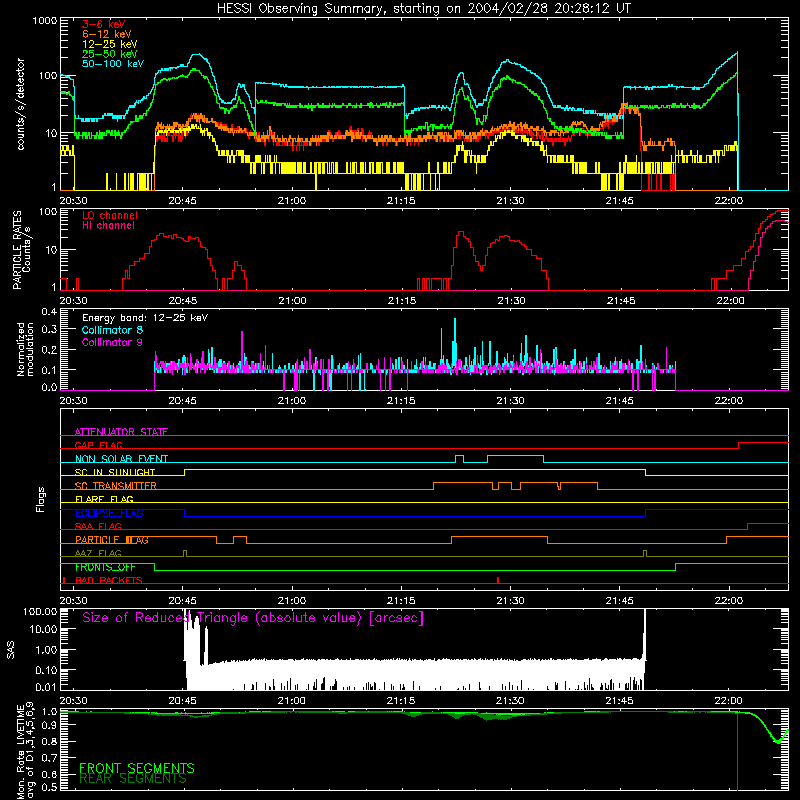The width and height of the screenshot is (800, 800).
Task: Click the GAP_FLAG label
Action: click(98, 445)
